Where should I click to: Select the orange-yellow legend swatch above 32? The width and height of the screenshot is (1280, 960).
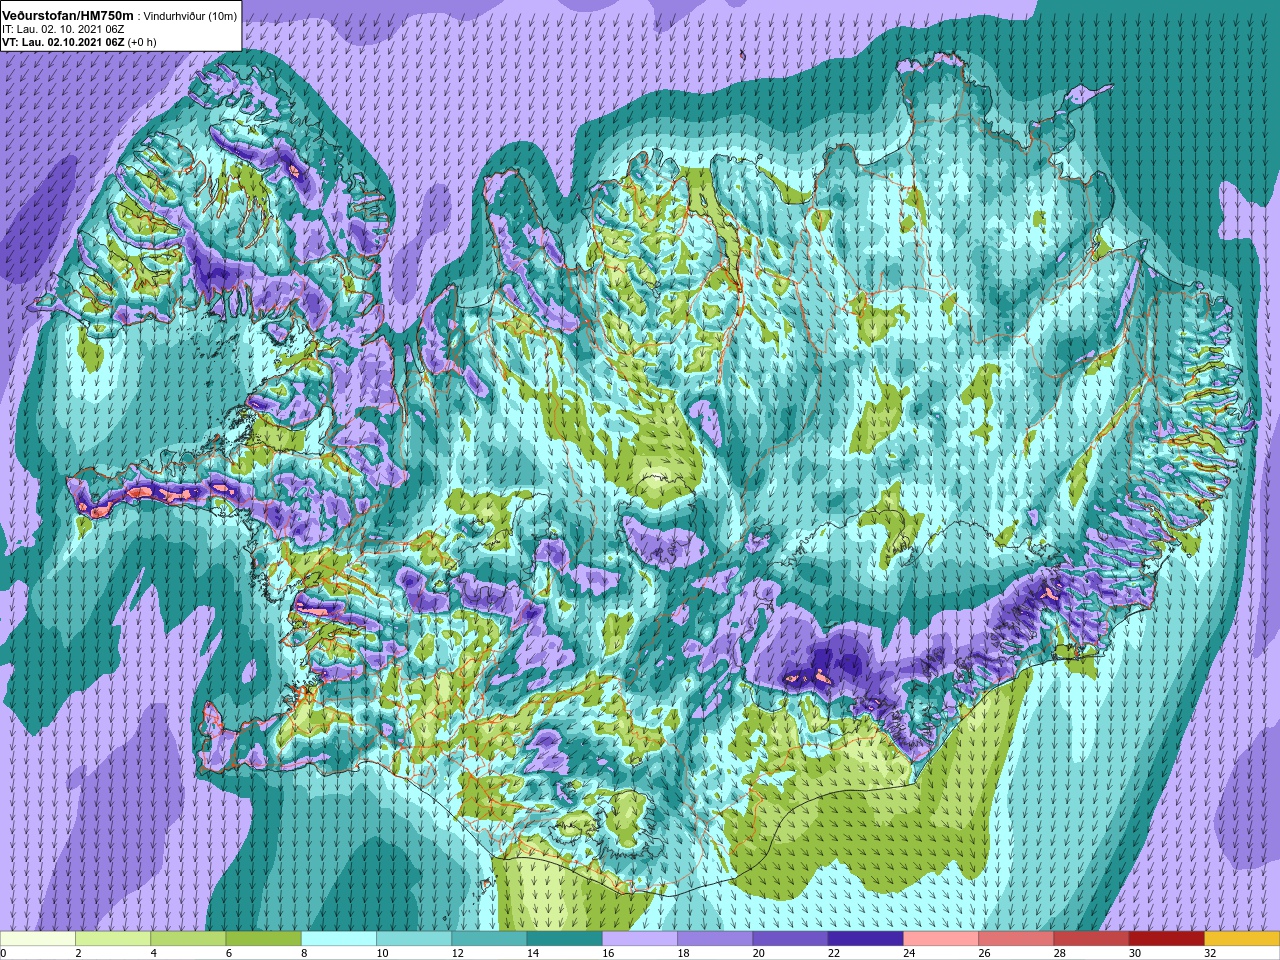click(x=1242, y=939)
